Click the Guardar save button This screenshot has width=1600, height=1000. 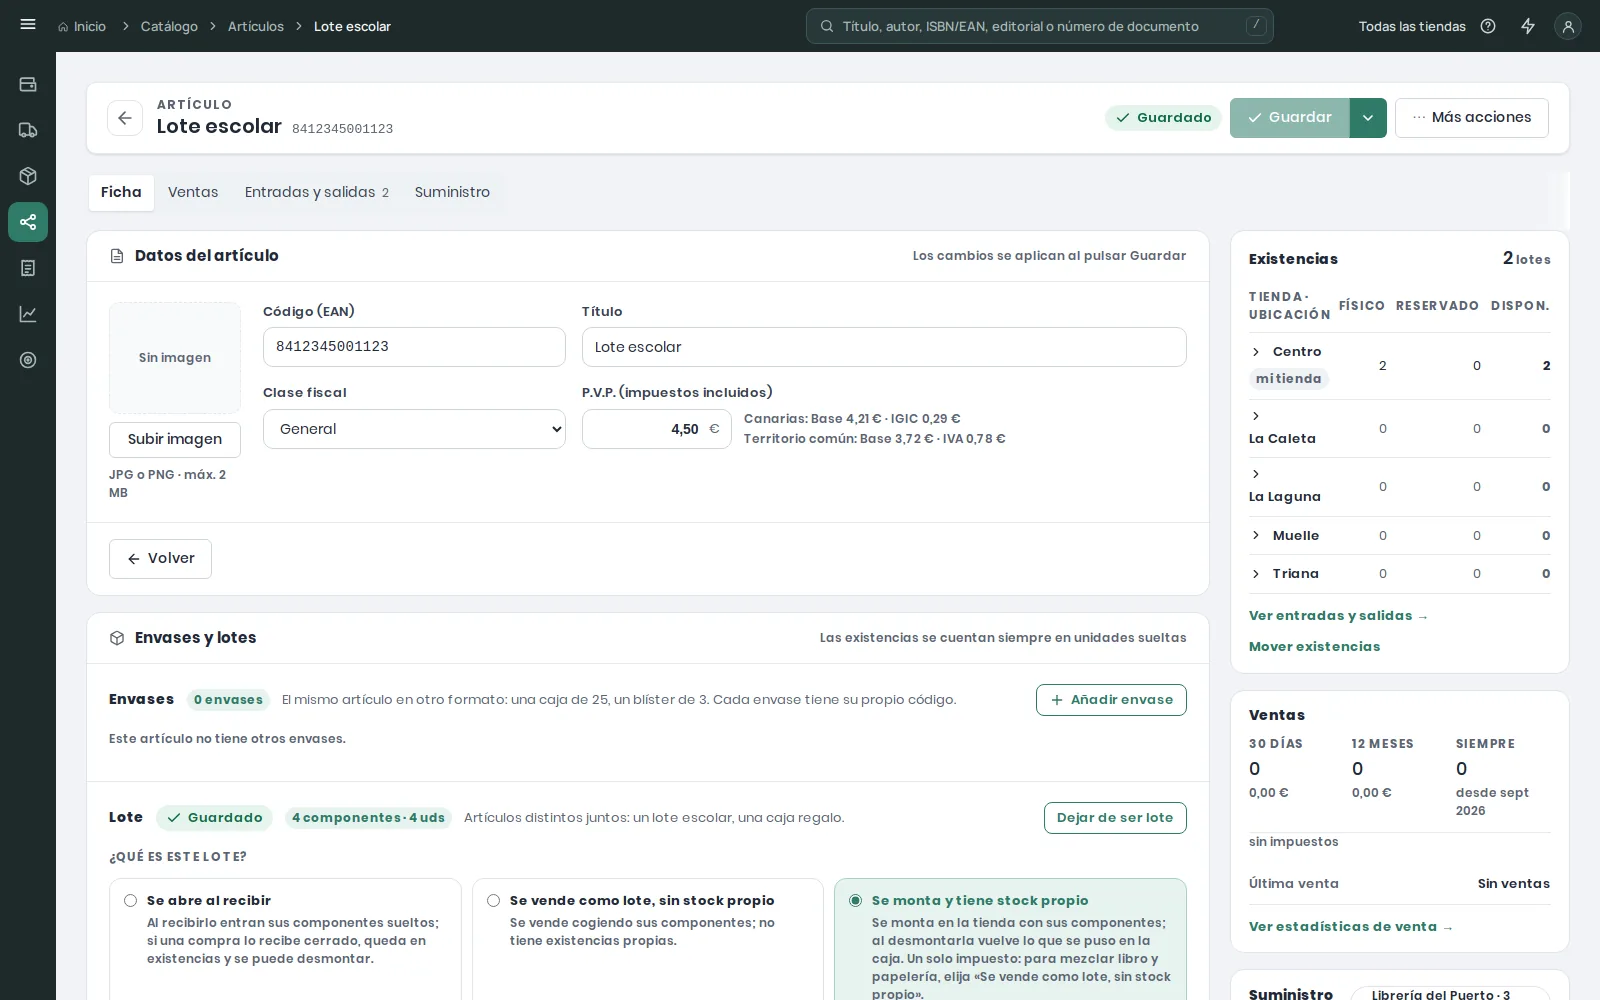[1290, 118]
